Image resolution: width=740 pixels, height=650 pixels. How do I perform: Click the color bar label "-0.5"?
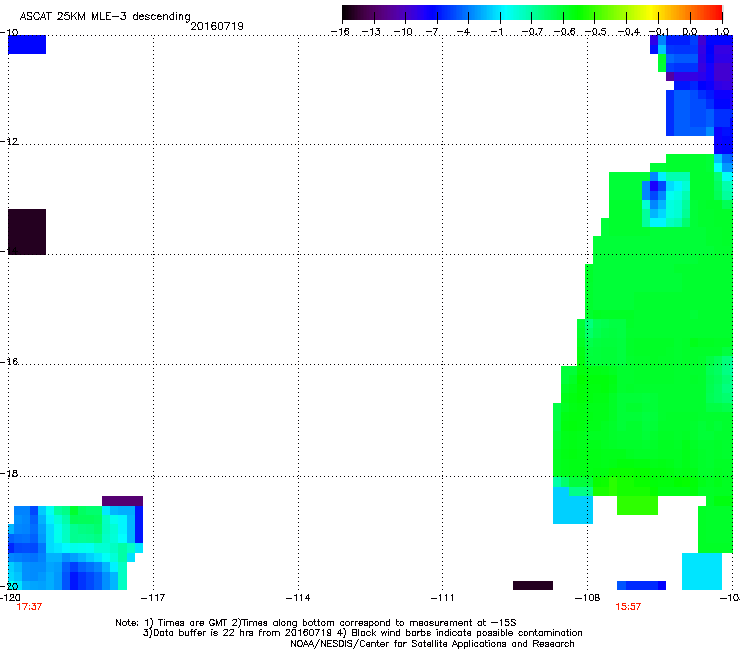pos(596,32)
